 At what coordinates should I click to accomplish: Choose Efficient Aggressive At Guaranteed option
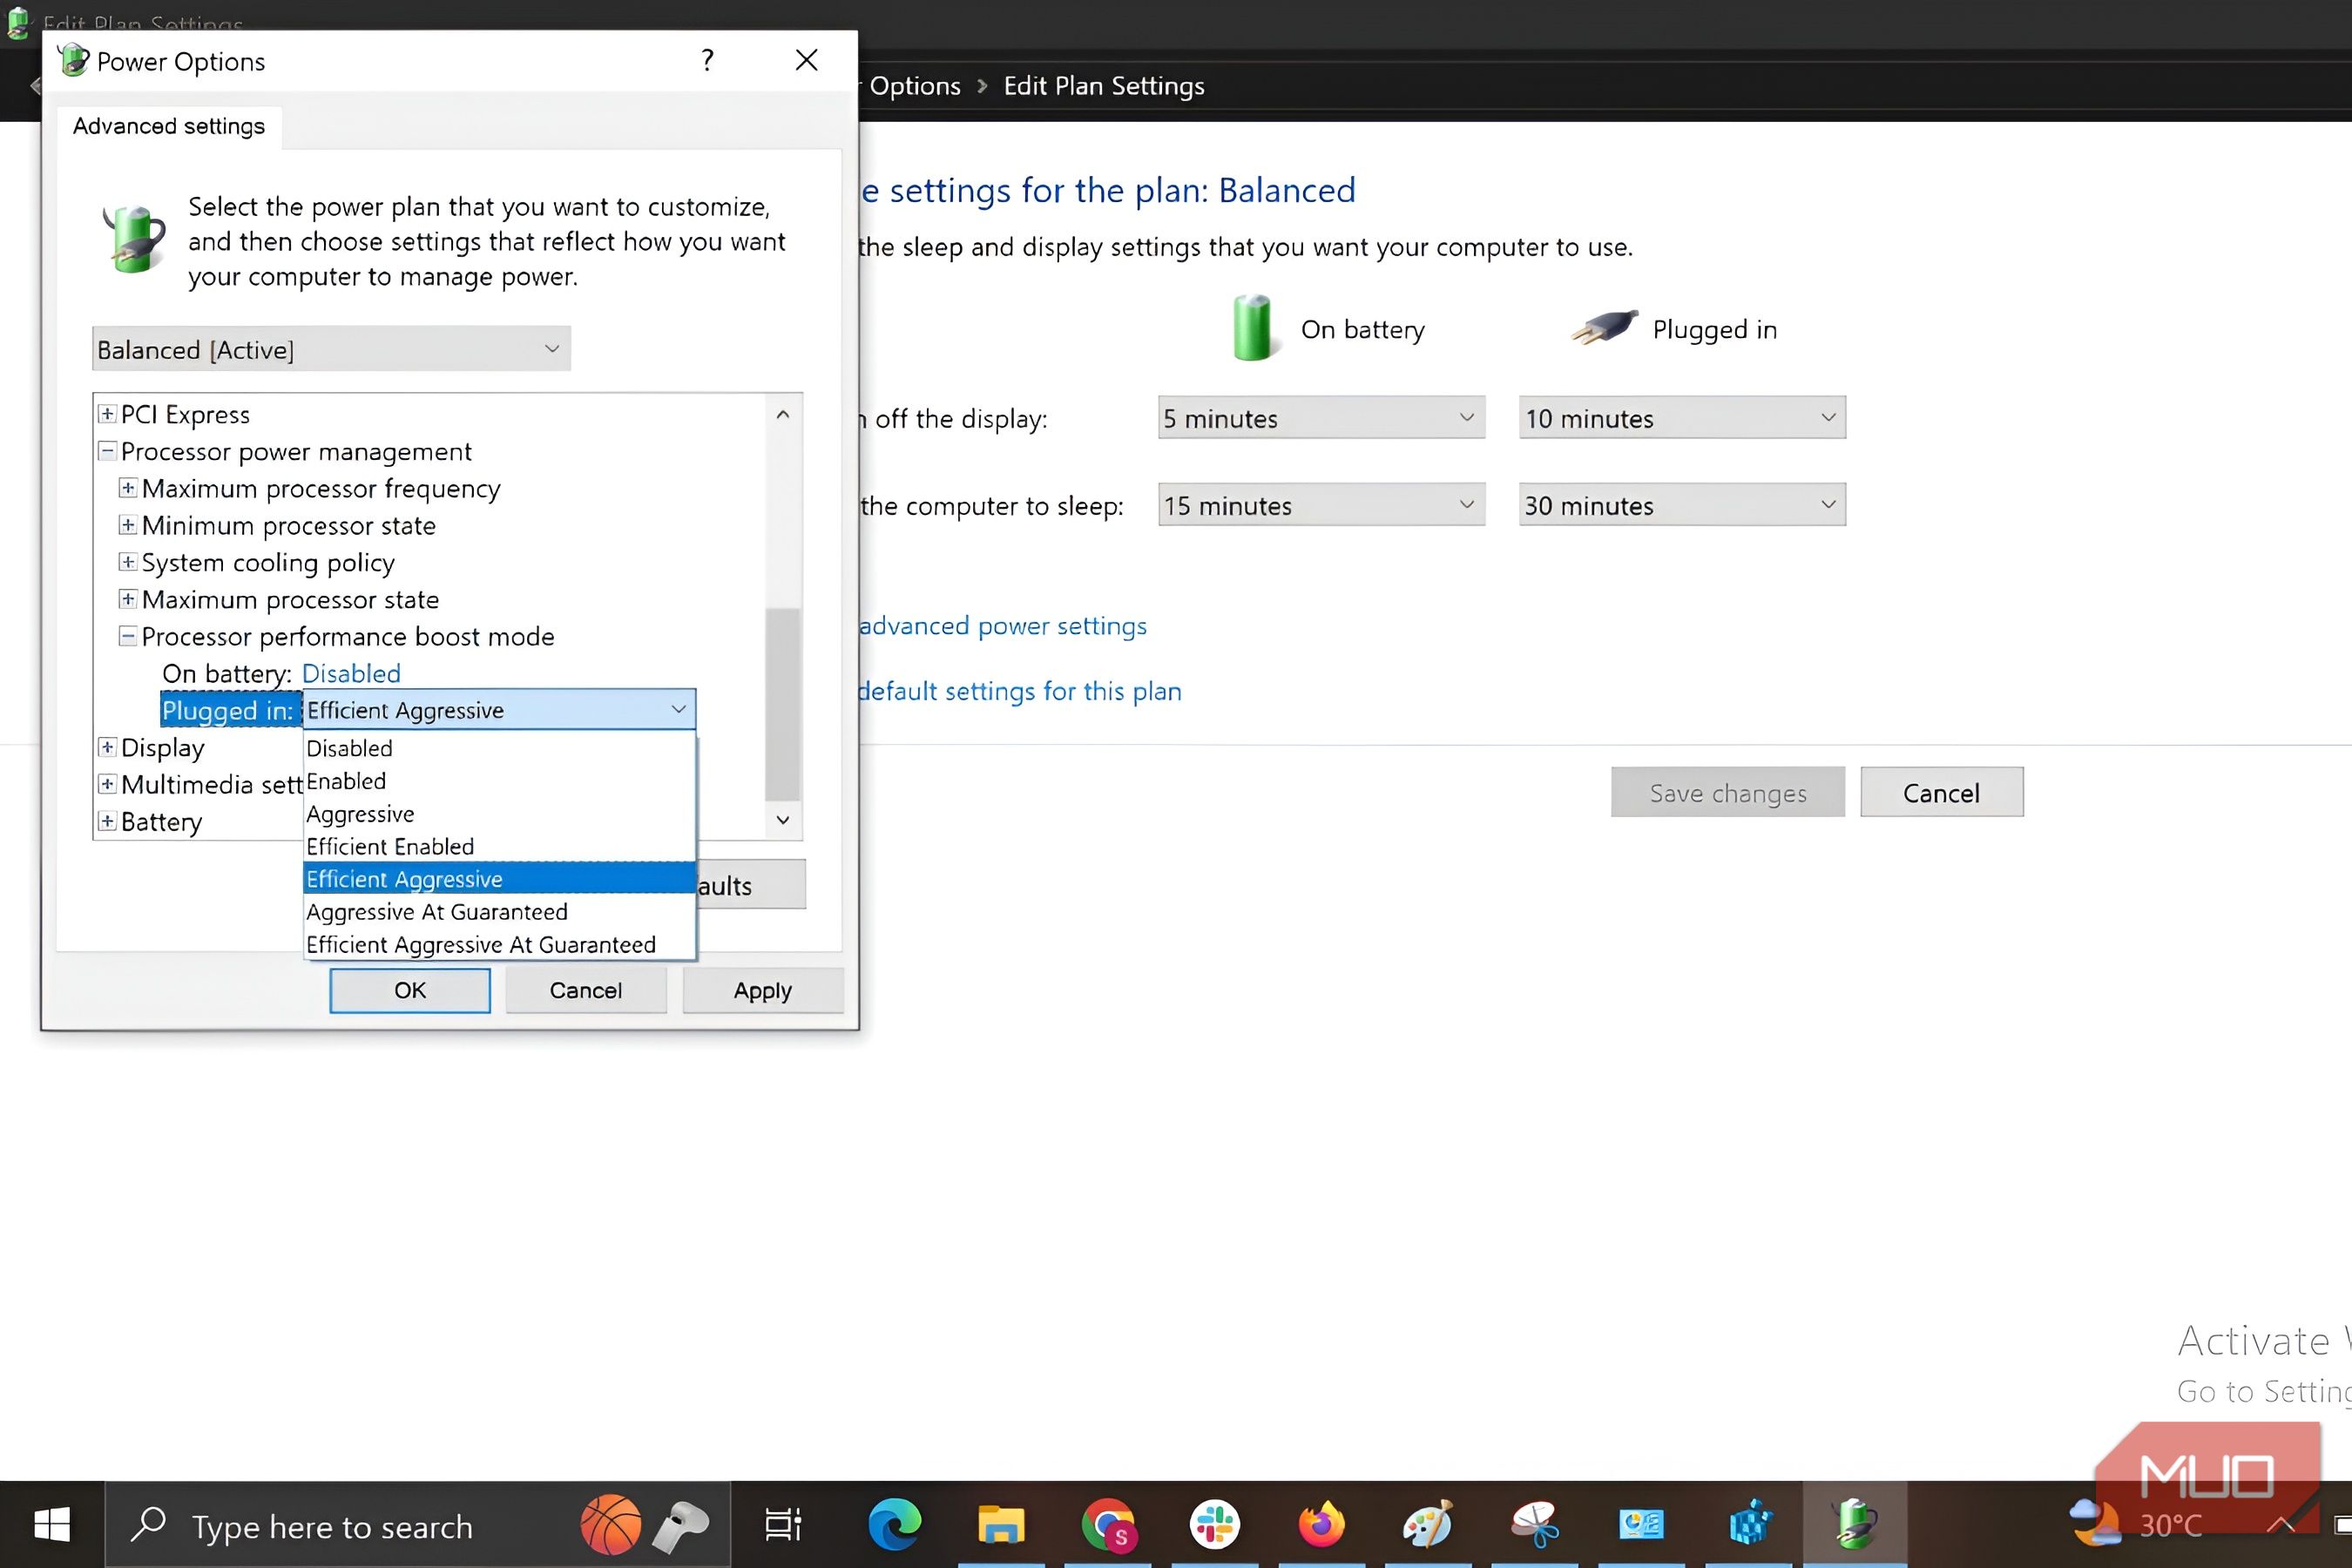pos(499,944)
